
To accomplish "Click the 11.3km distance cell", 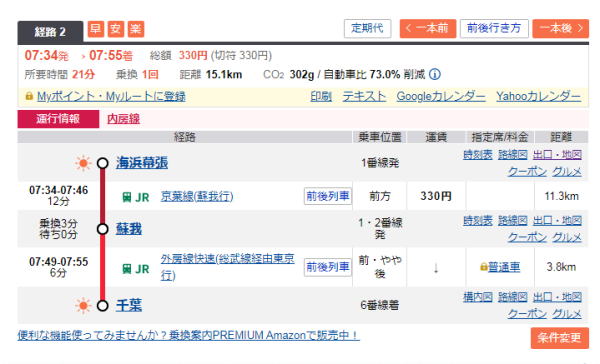I will point(561,196).
